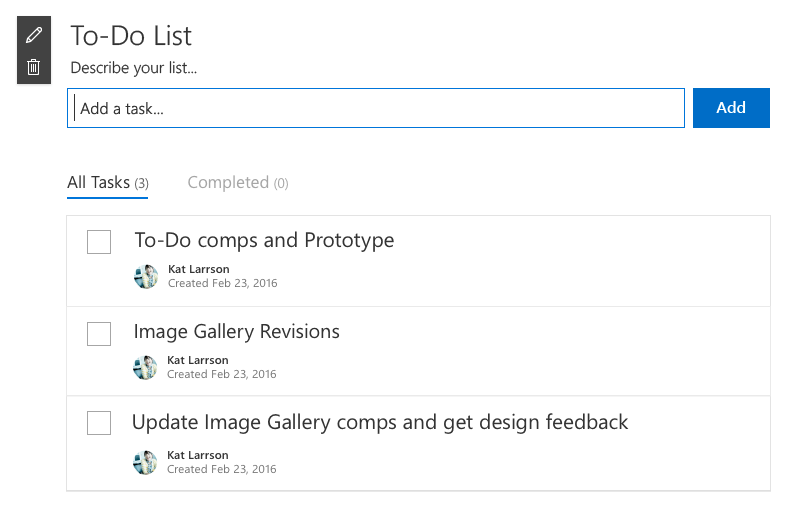Switch to the All Tasks tab
This screenshot has width=792, height=512.
(x=107, y=183)
